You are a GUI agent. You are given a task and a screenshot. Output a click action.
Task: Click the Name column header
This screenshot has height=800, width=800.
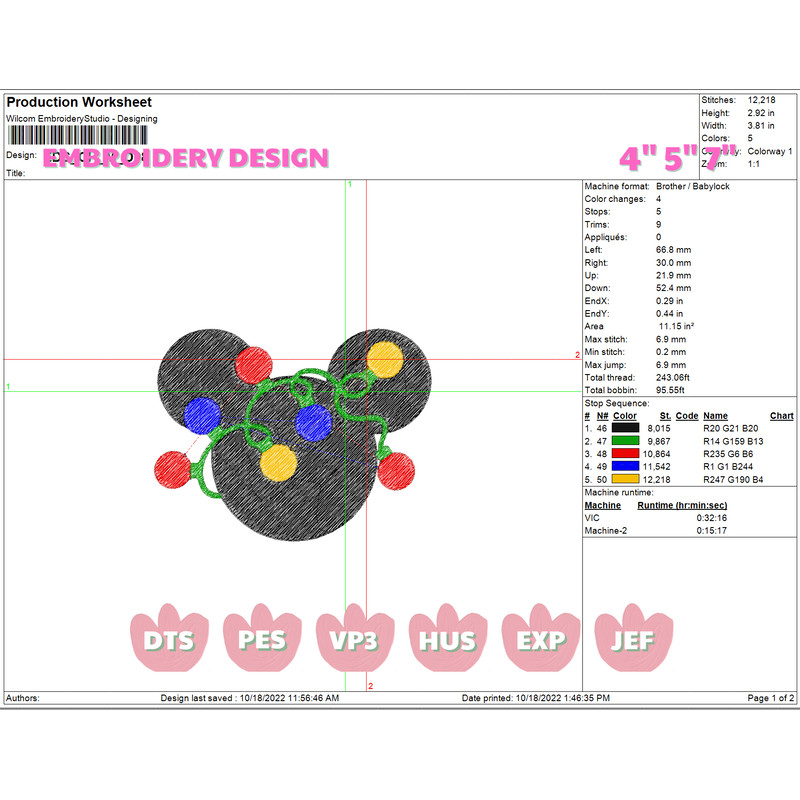click(715, 415)
